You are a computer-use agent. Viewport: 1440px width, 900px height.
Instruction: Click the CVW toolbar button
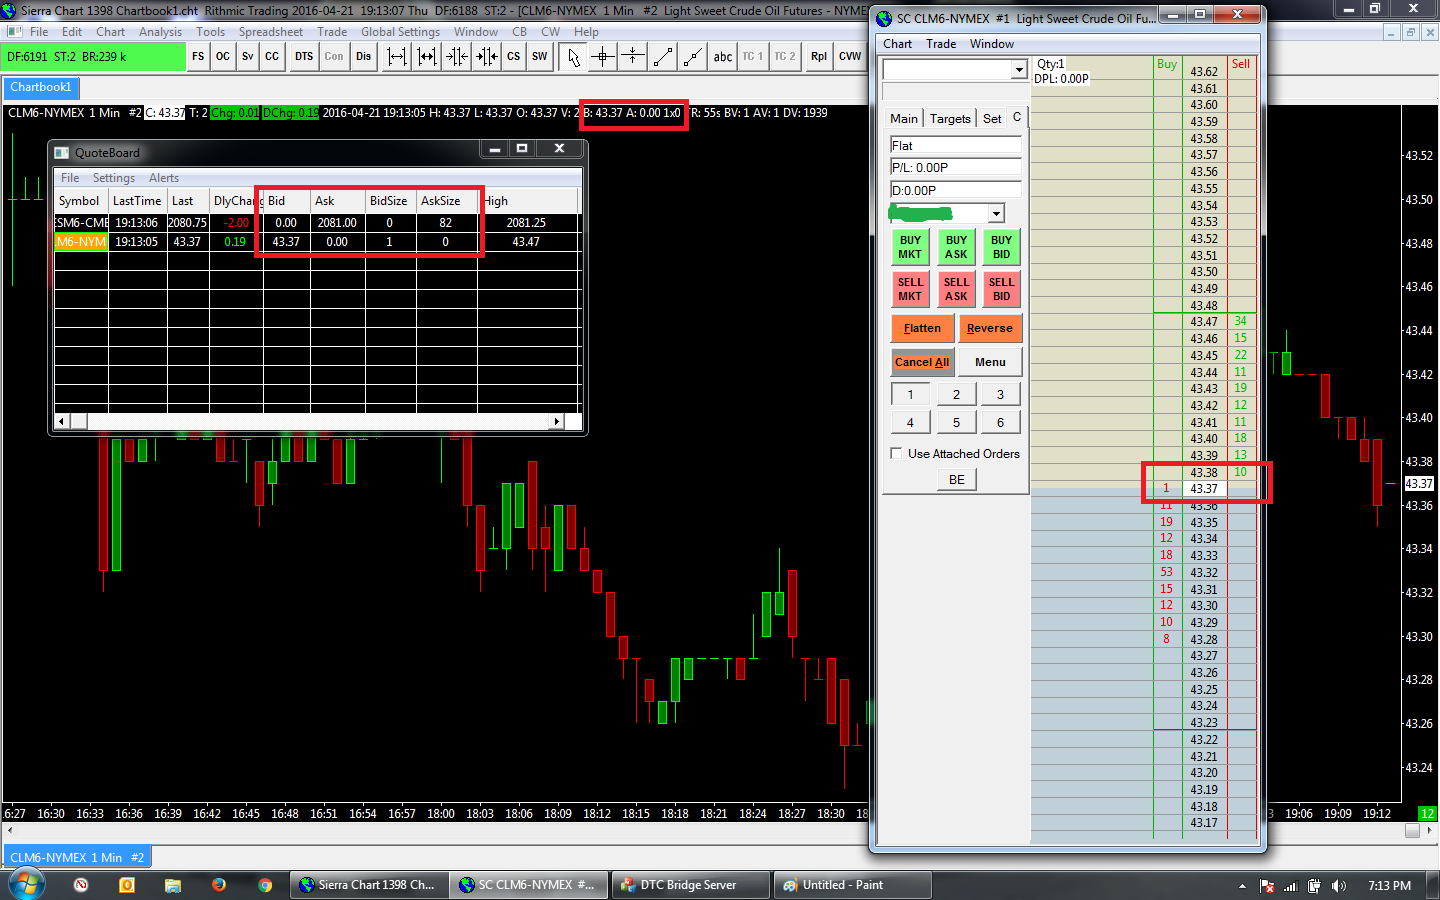850,57
